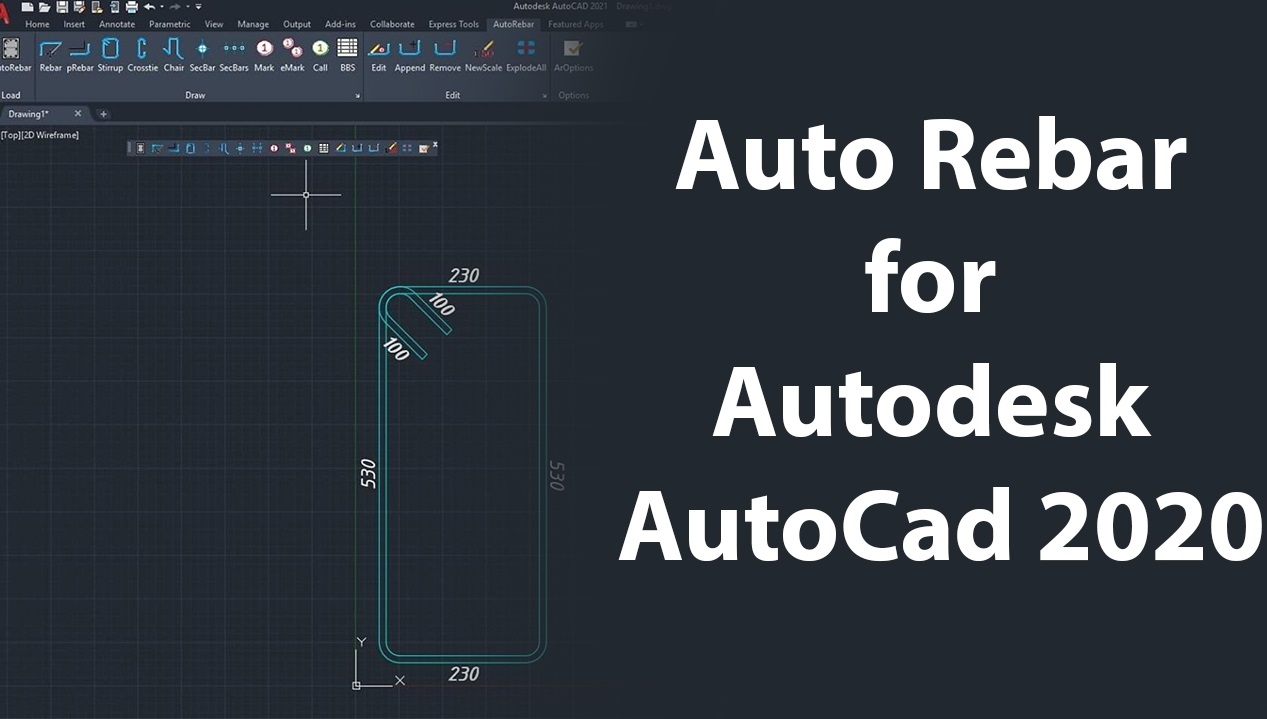The width and height of the screenshot is (1267, 719).
Task: Pick the Crosstie tool in ribbon
Action: pos(142,56)
